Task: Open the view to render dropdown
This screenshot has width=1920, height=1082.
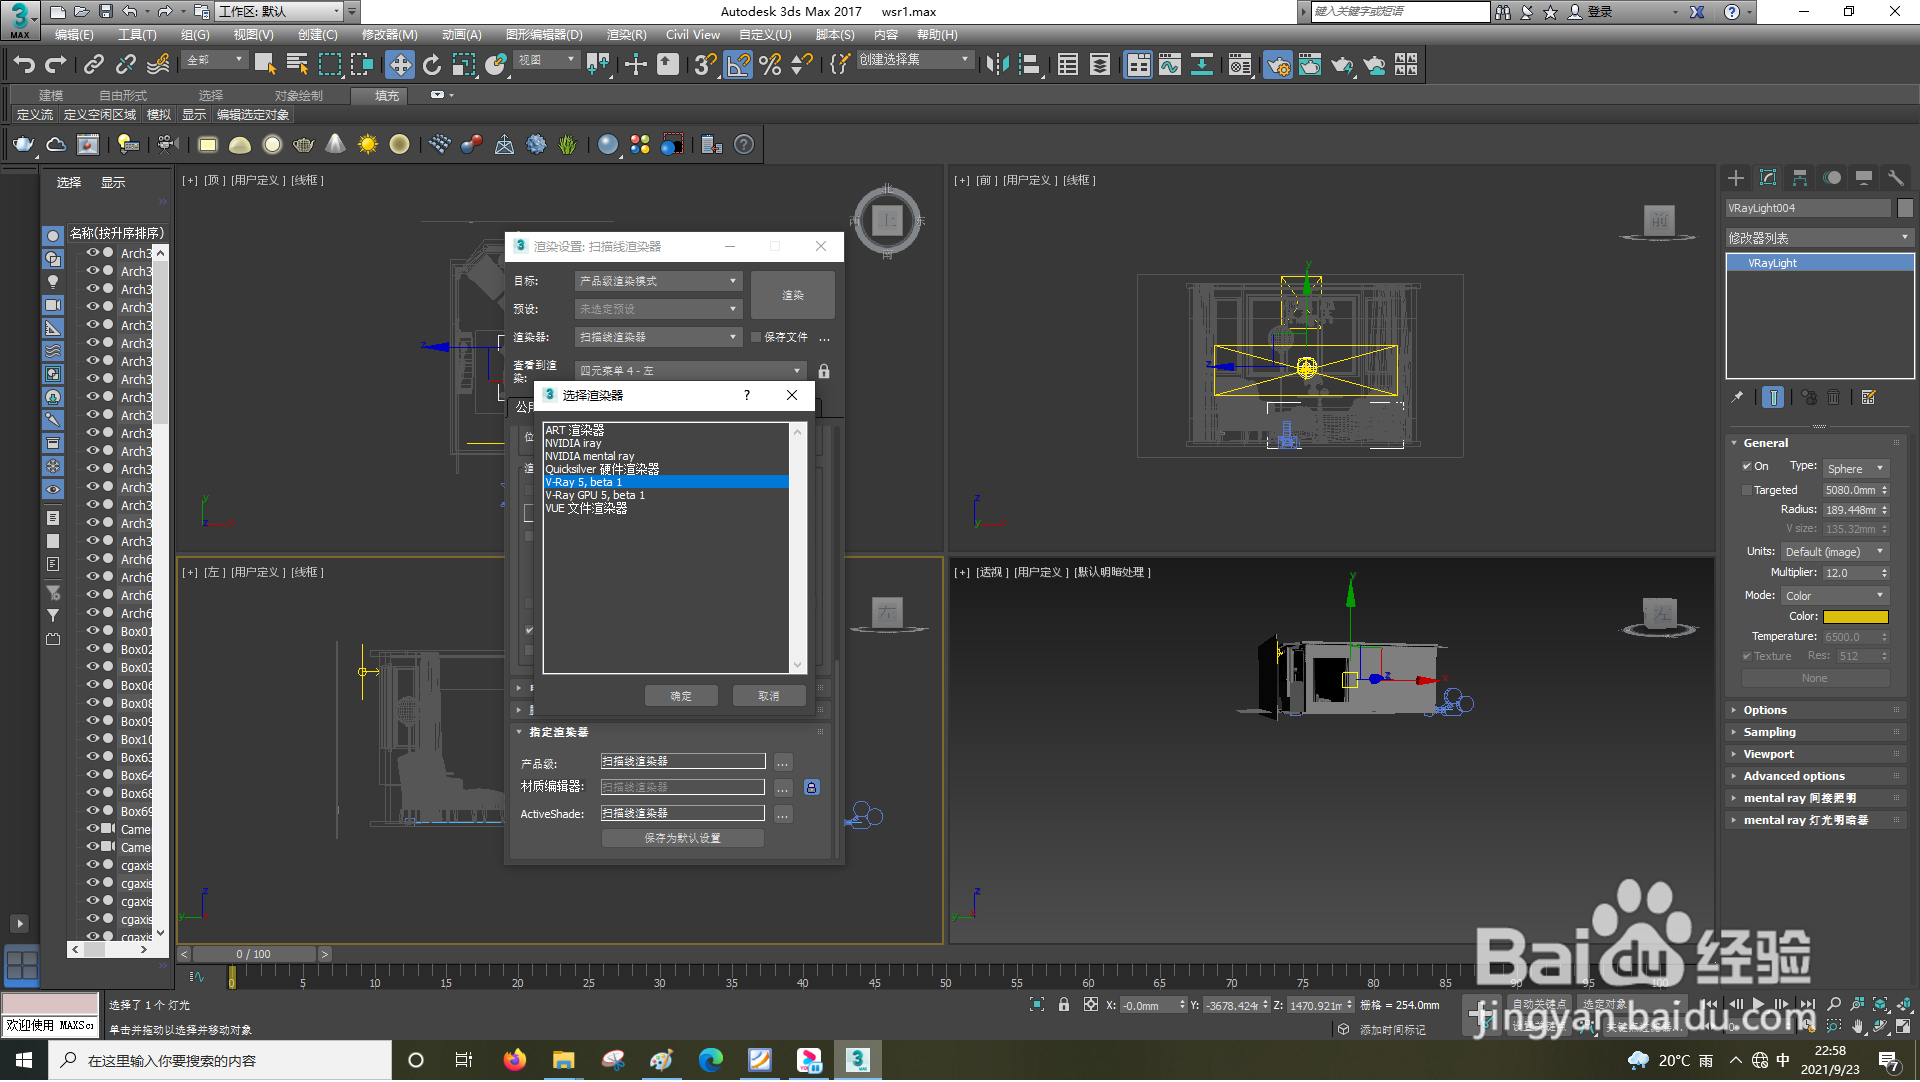Action: tap(690, 371)
